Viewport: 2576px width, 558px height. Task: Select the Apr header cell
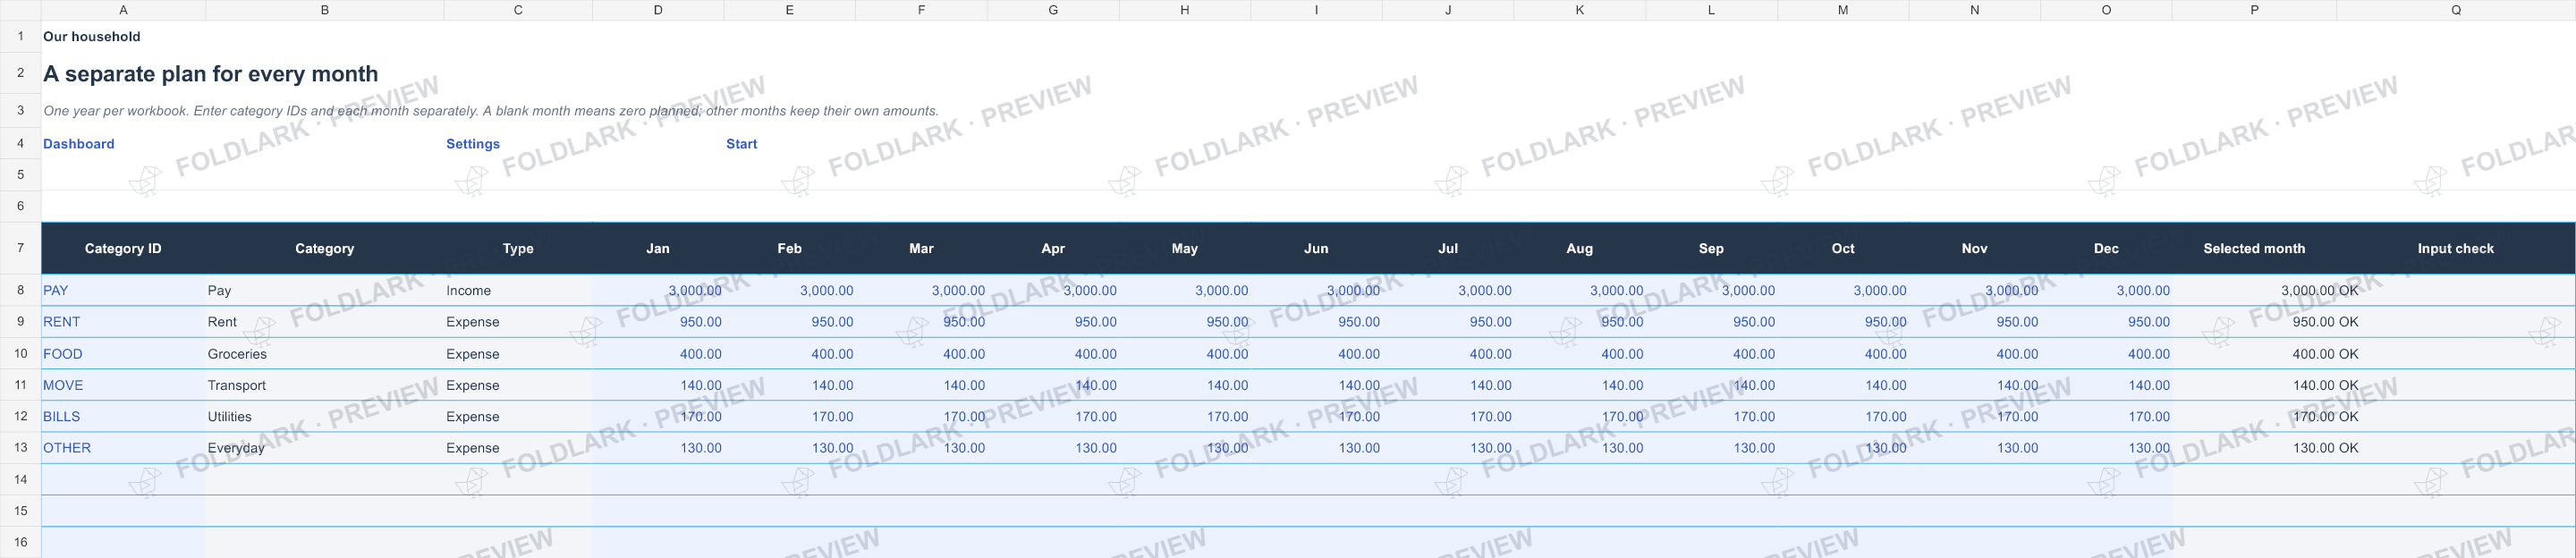(1053, 248)
